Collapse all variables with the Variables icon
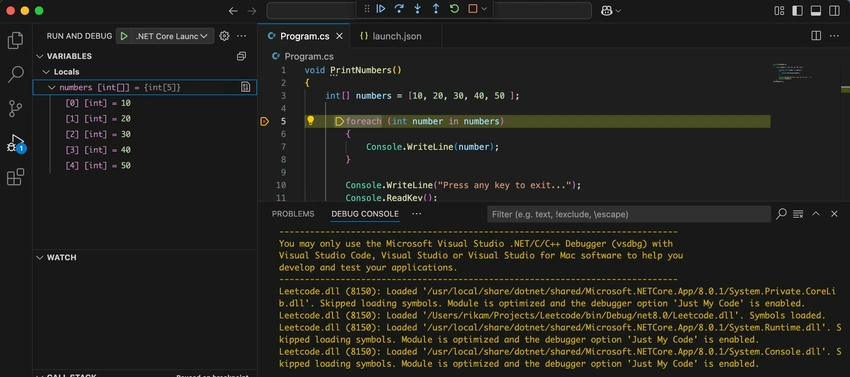Screen dimensions: 850x377 (x=242, y=56)
